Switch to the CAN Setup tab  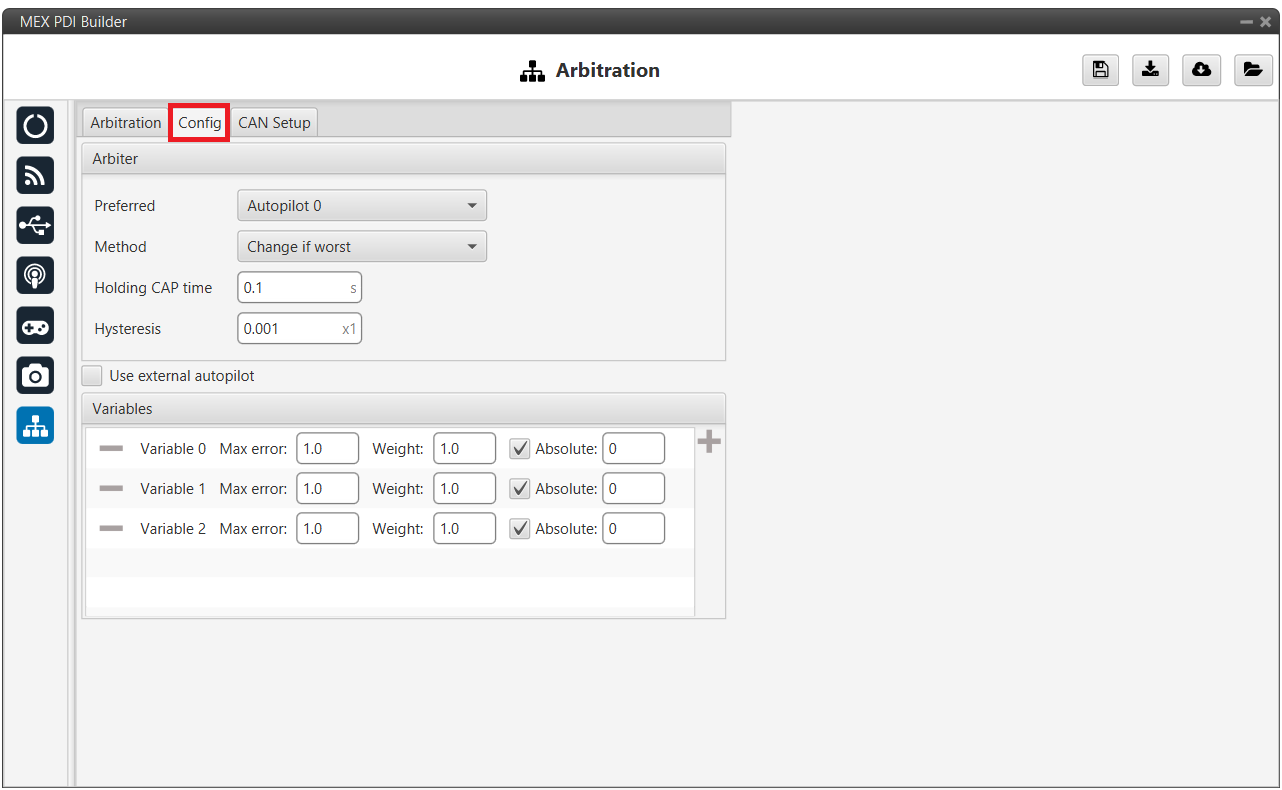tap(274, 123)
